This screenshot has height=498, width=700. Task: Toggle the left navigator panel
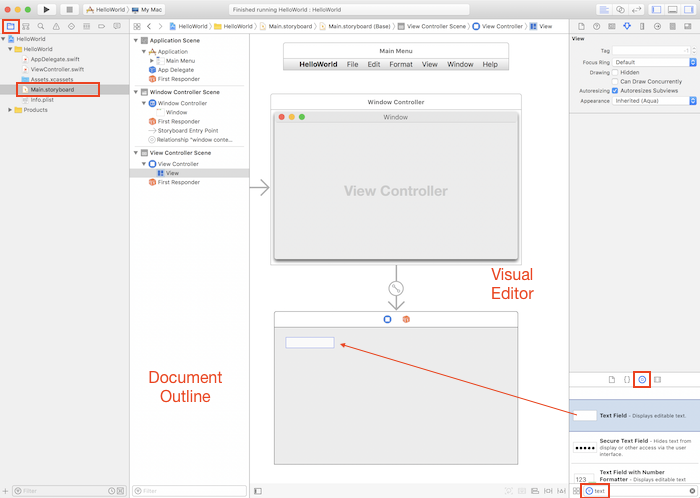[656, 9]
